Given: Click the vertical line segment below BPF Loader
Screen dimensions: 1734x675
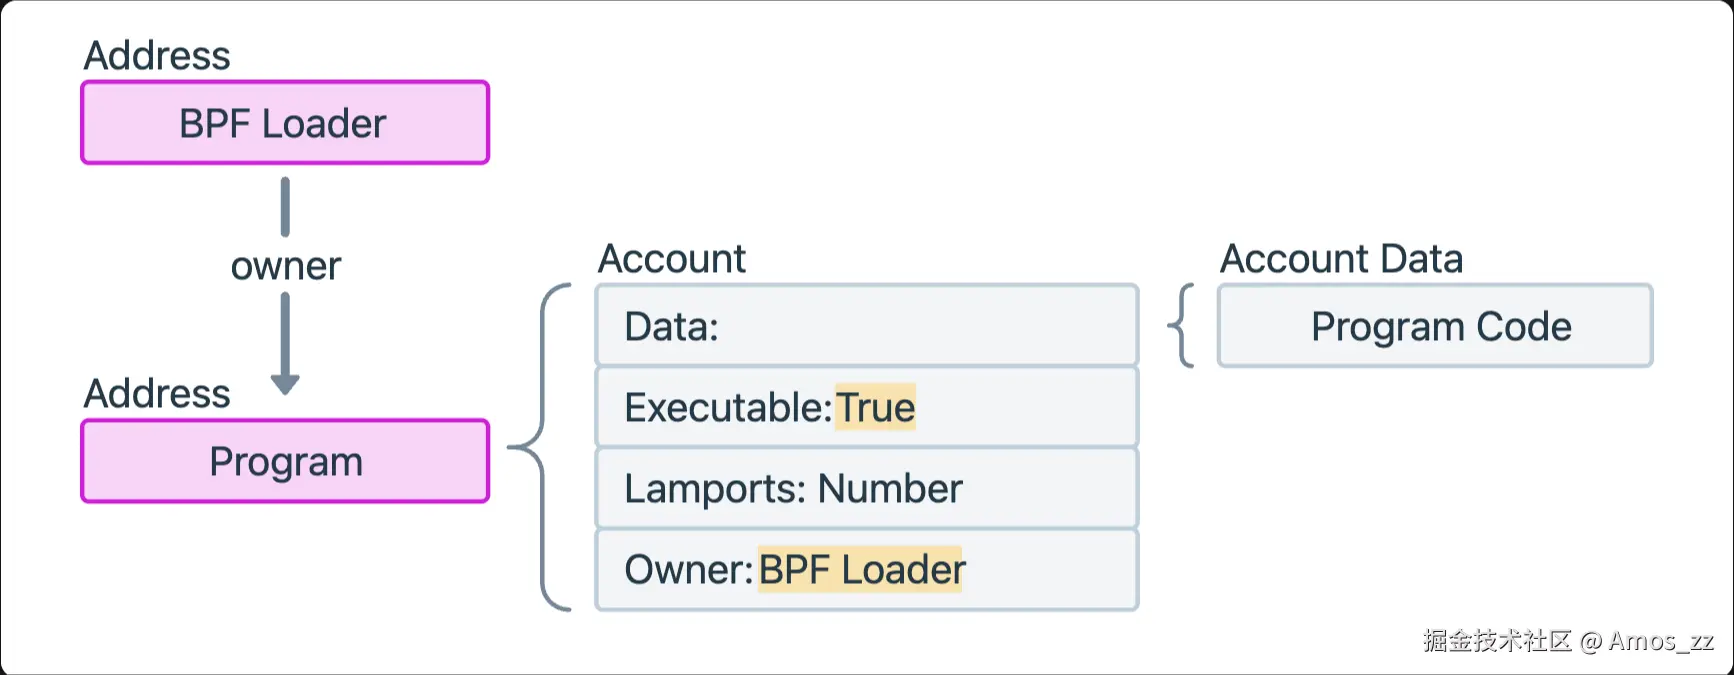Looking at the screenshot, I should tap(285, 207).
